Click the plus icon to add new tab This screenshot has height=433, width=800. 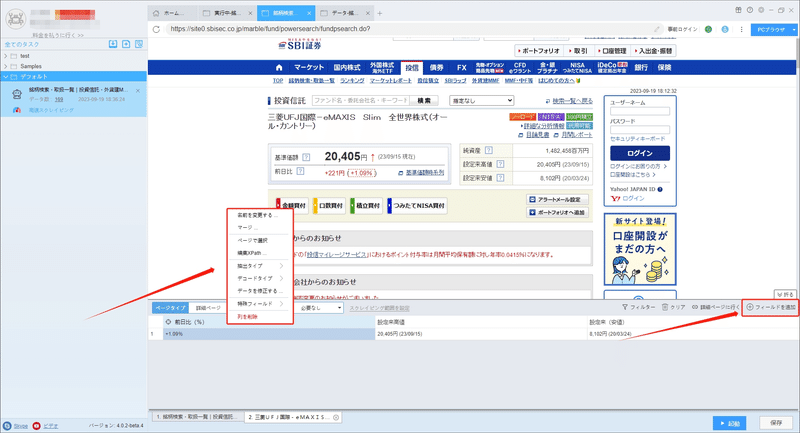pyautogui.click(x=380, y=13)
